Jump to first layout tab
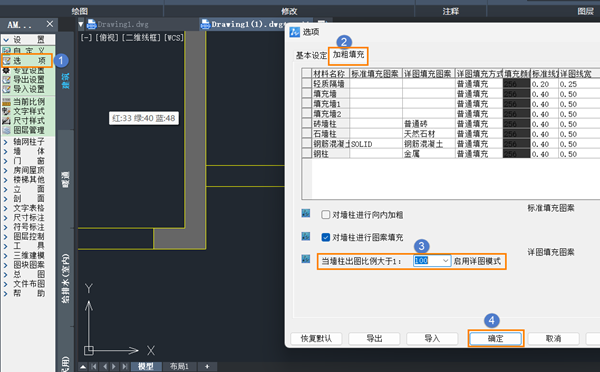Viewport: 600px width, 372px height. point(94,367)
